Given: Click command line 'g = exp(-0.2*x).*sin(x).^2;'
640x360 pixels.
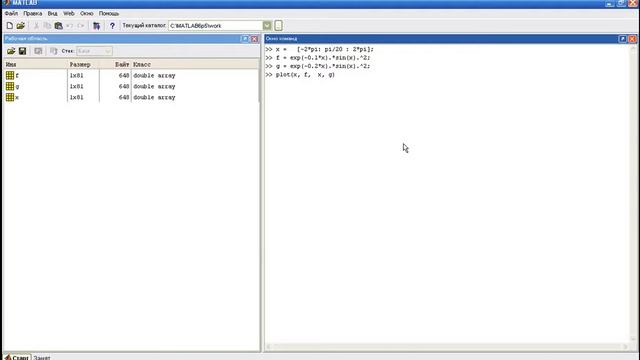Looking at the screenshot, I should coord(323,66).
